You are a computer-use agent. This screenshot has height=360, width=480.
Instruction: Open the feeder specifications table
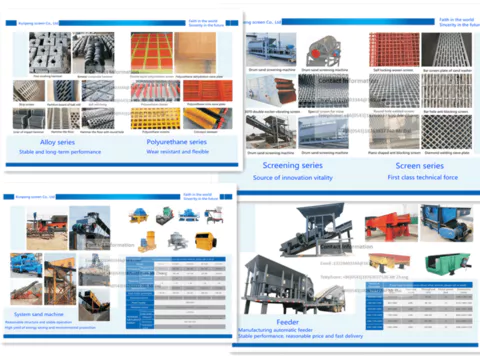tap(419, 306)
